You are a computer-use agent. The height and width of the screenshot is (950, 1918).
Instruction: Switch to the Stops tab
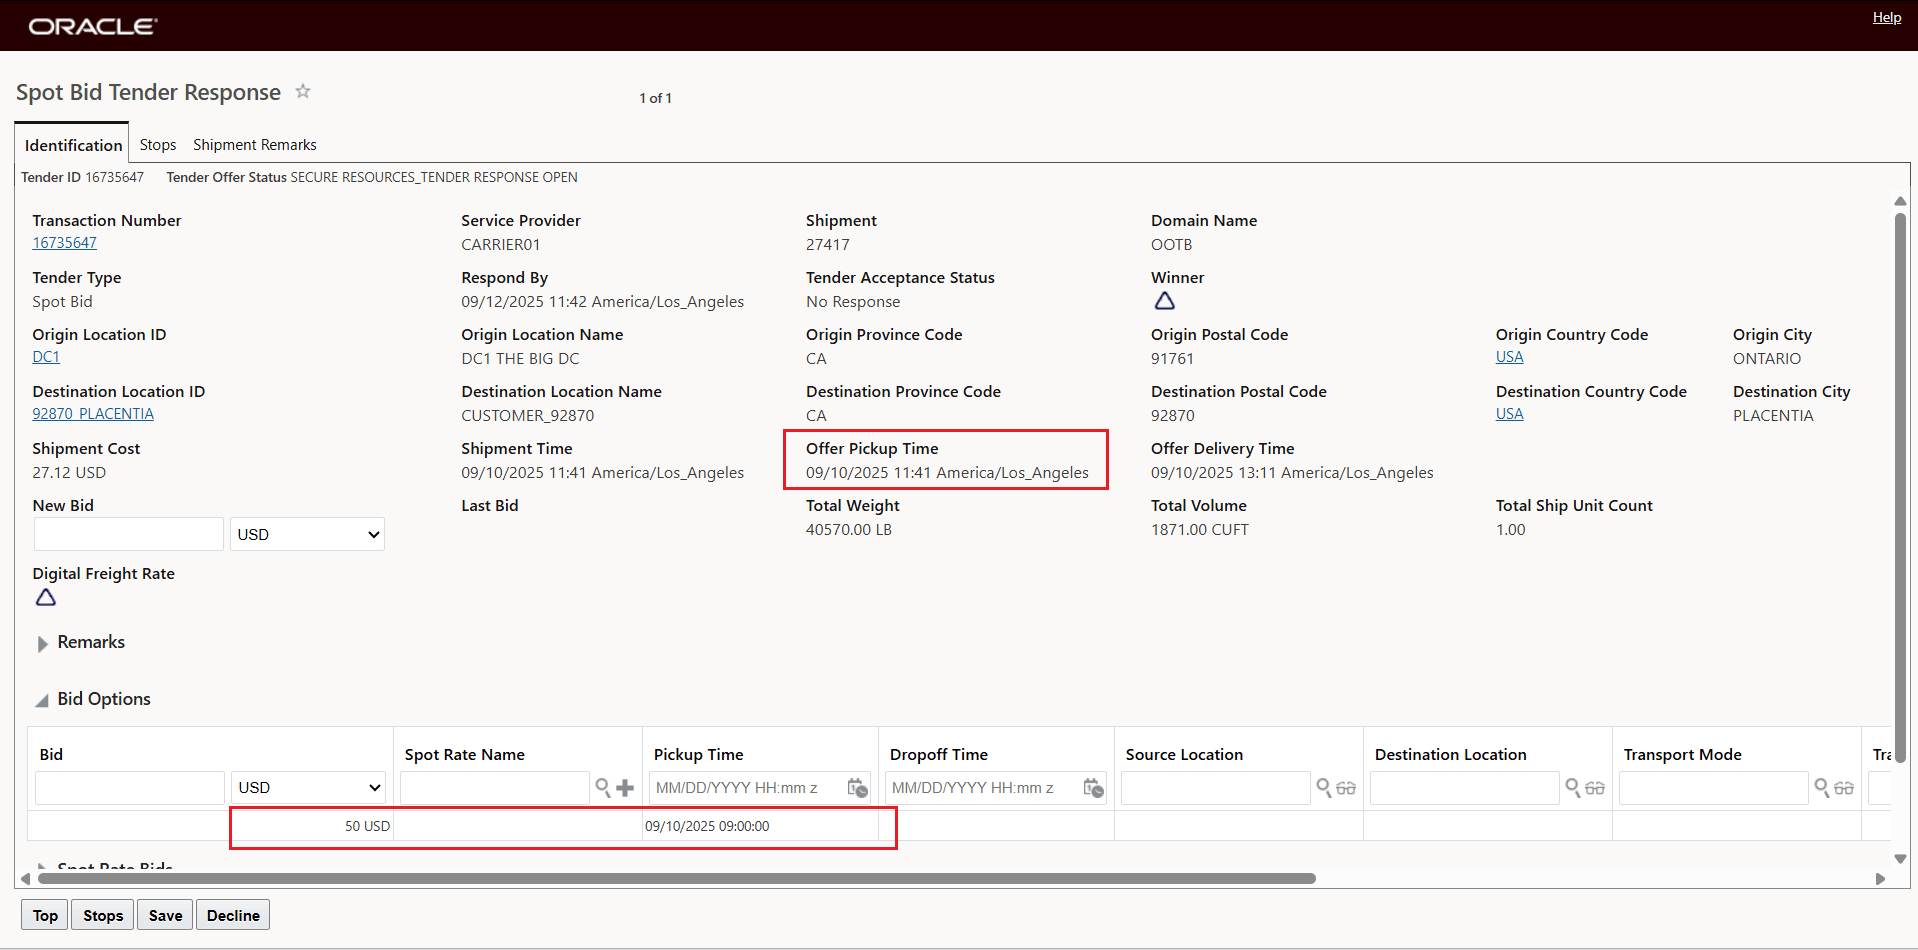coord(157,144)
